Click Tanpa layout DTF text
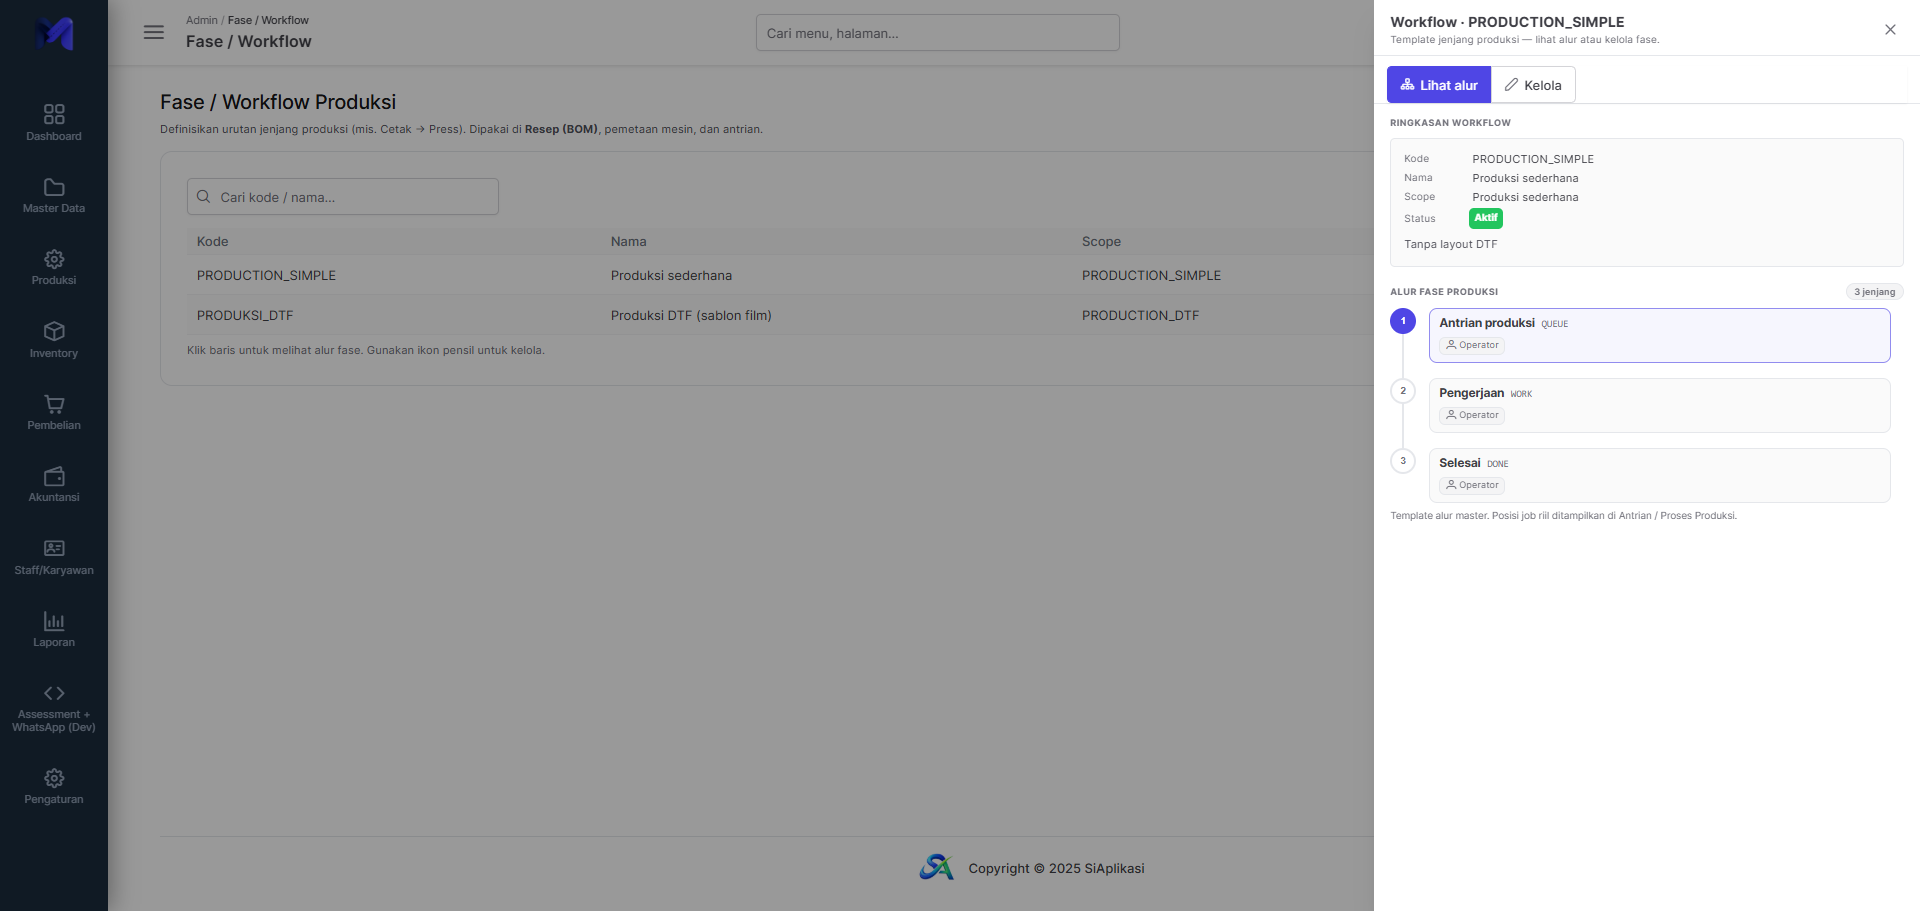Image resolution: width=1920 pixels, height=911 pixels. tap(1451, 244)
